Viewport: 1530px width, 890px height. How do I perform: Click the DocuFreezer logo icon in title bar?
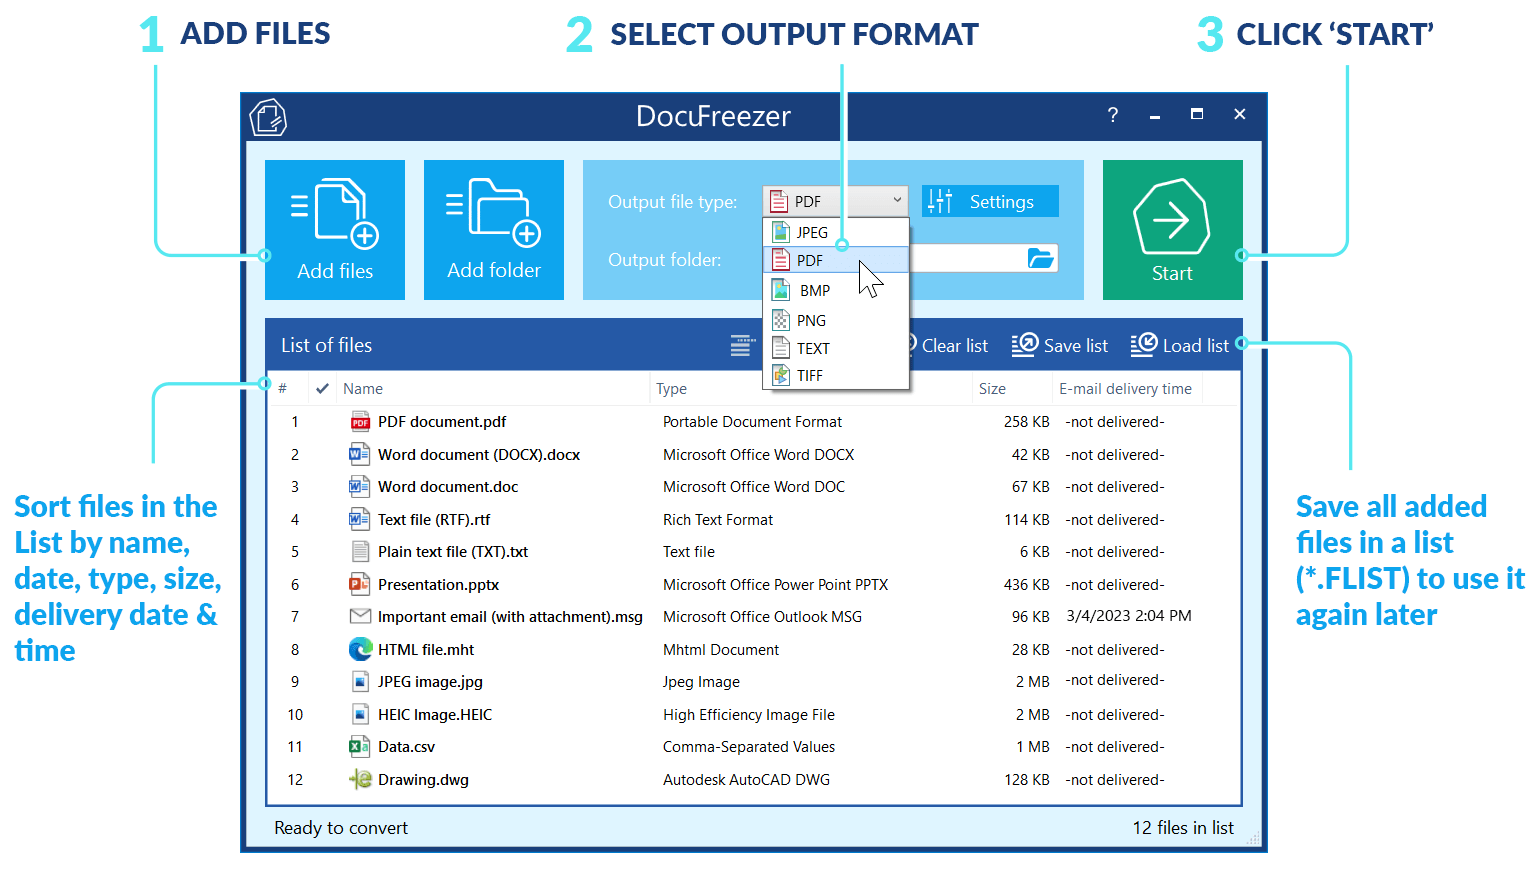point(268,117)
